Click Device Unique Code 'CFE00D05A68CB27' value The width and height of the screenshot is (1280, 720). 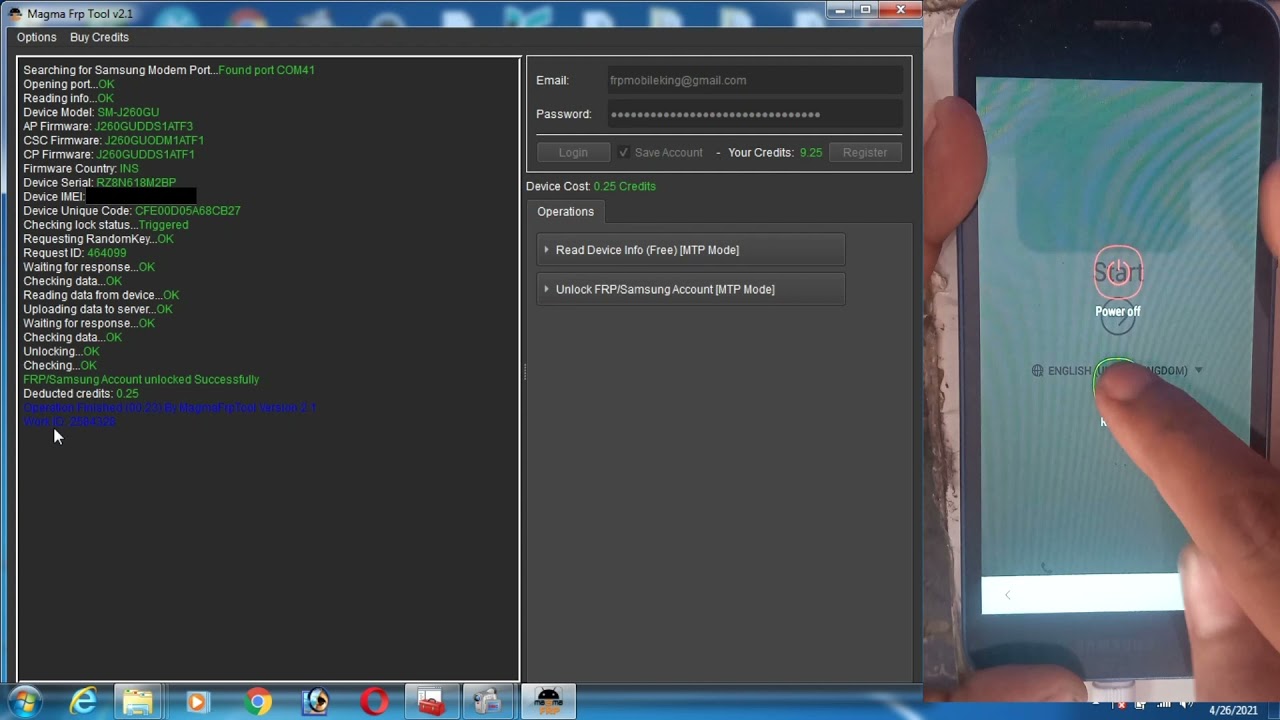188,210
